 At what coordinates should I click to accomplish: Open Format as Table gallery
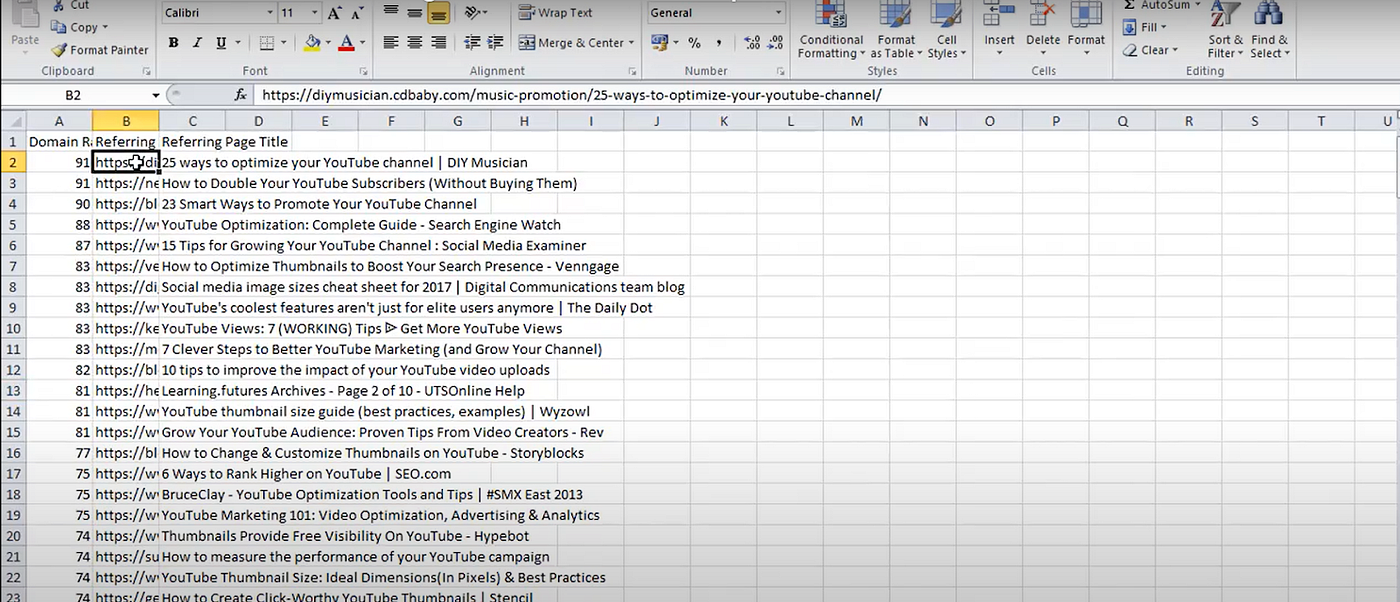click(x=896, y=30)
